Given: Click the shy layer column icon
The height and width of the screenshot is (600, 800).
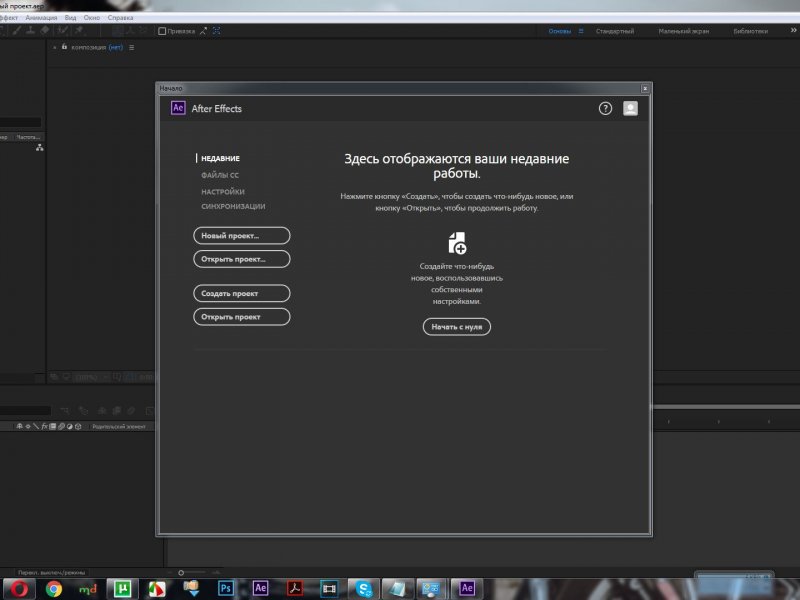Looking at the screenshot, I should 19,426.
